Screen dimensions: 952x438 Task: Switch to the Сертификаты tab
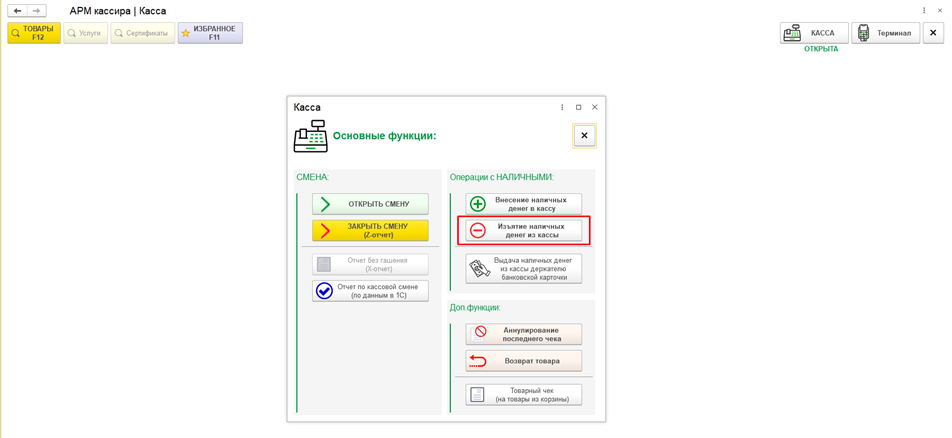[x=143, y=33]
